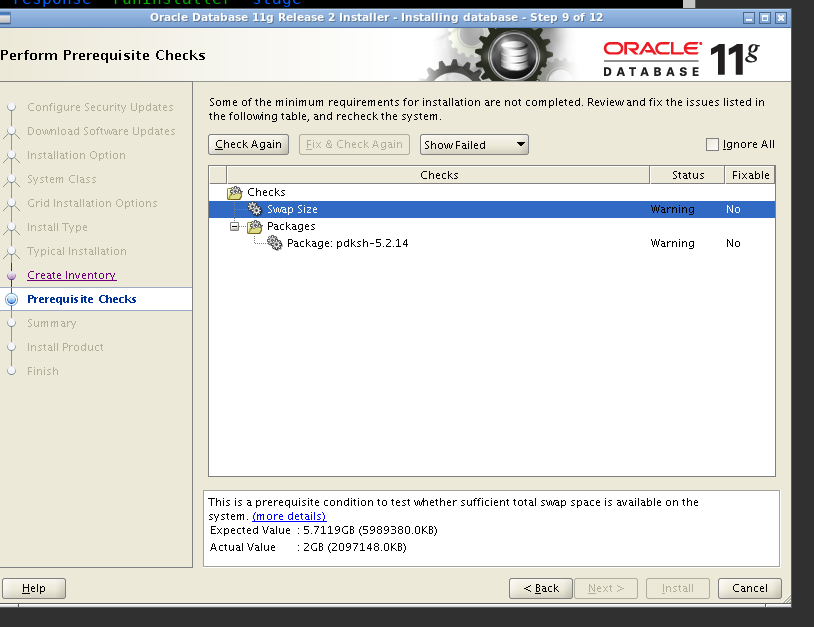Open the Help button
The height and width of the screenshot is (627, 814).
point(34,588)
